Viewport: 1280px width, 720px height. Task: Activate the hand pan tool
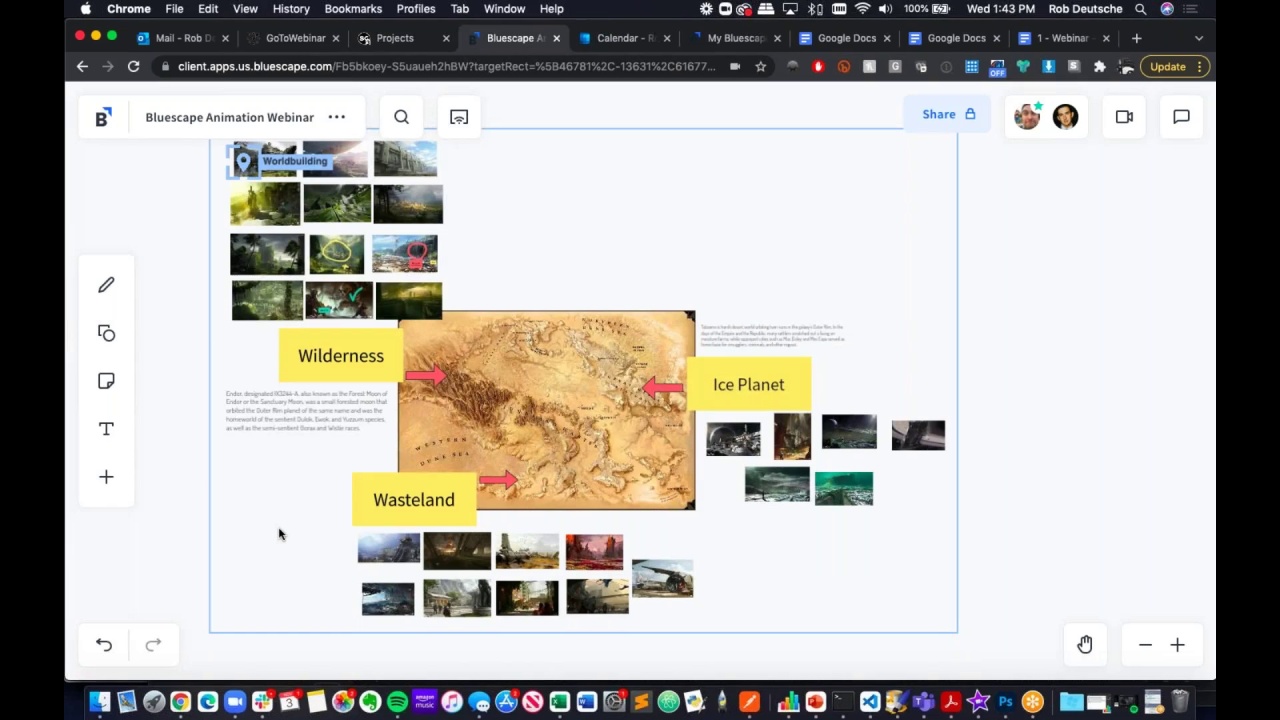[x=1085, y=645]
